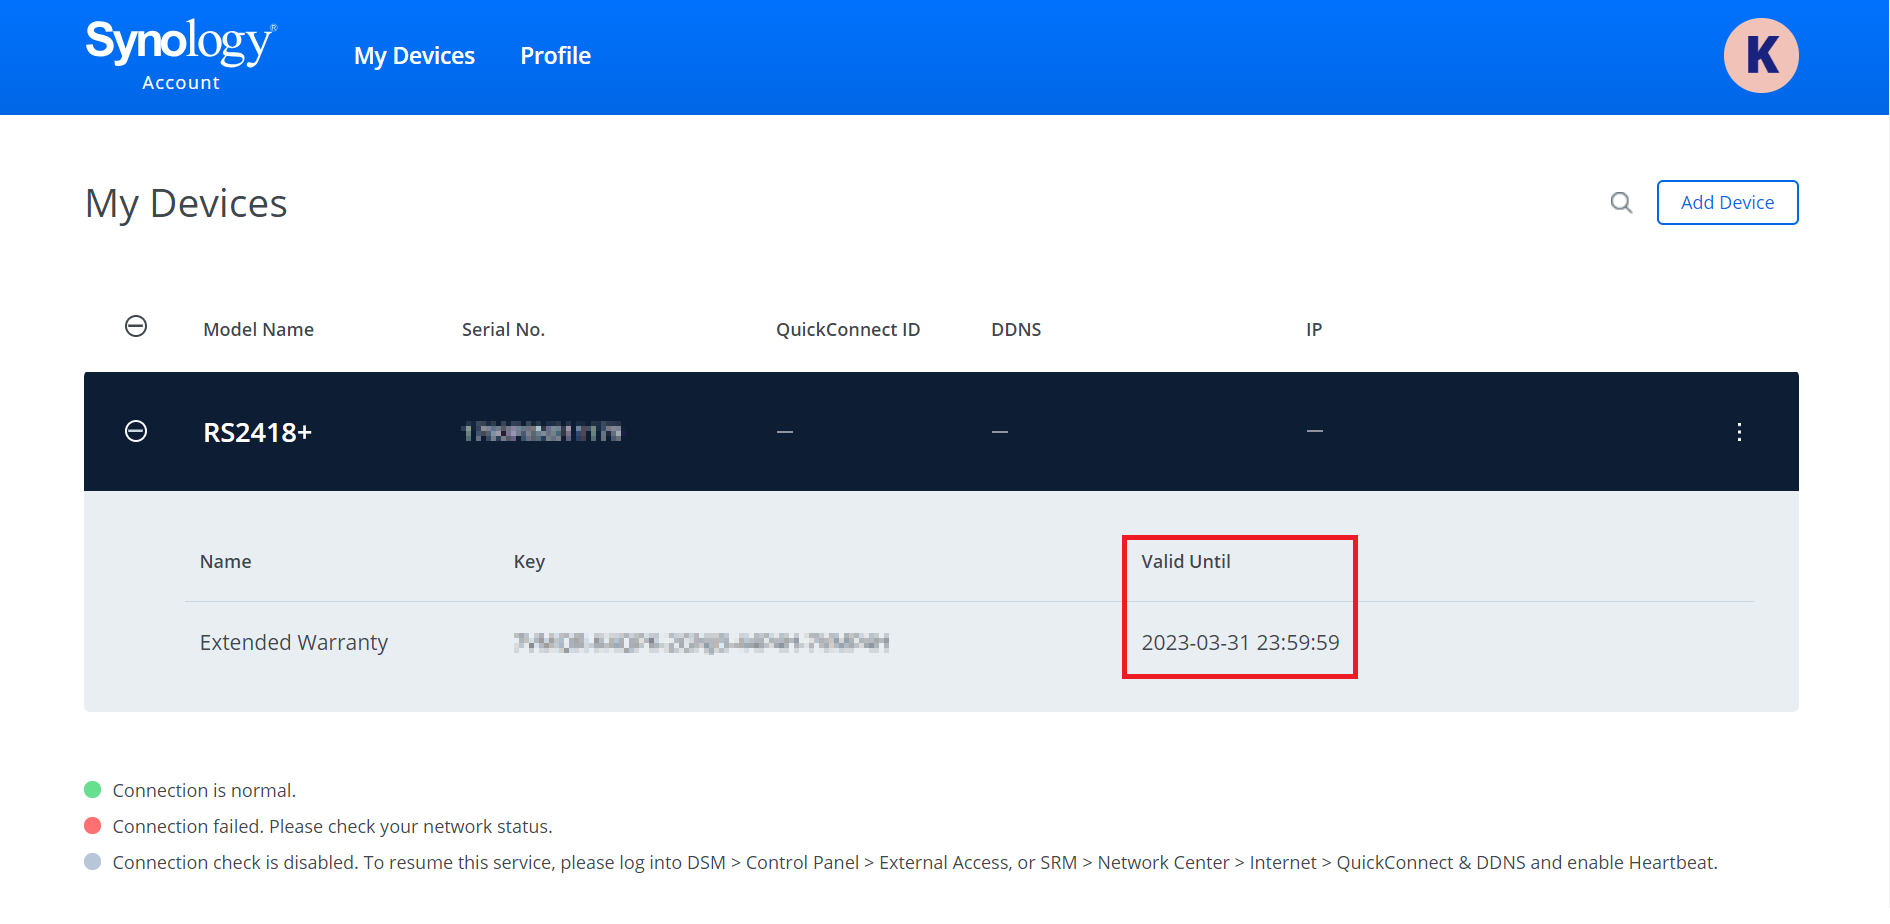Viewport: 1890px width, 924px height.
Task: Open the user avatar K menu
Action: coord(1760,56)
